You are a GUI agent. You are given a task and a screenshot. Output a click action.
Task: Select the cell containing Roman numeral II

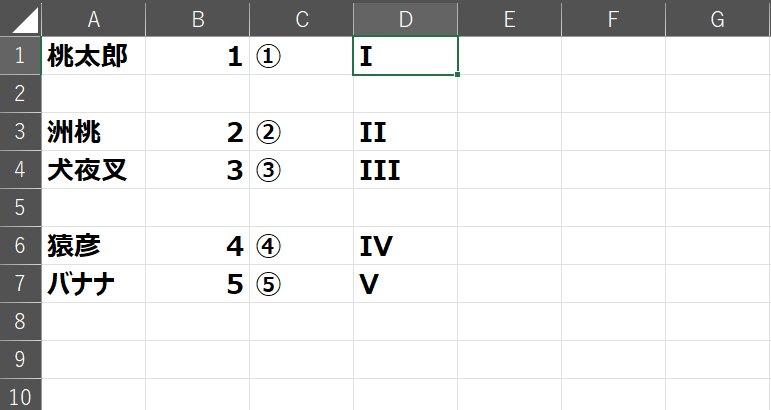pyautogui.click(x=405, y=132)
